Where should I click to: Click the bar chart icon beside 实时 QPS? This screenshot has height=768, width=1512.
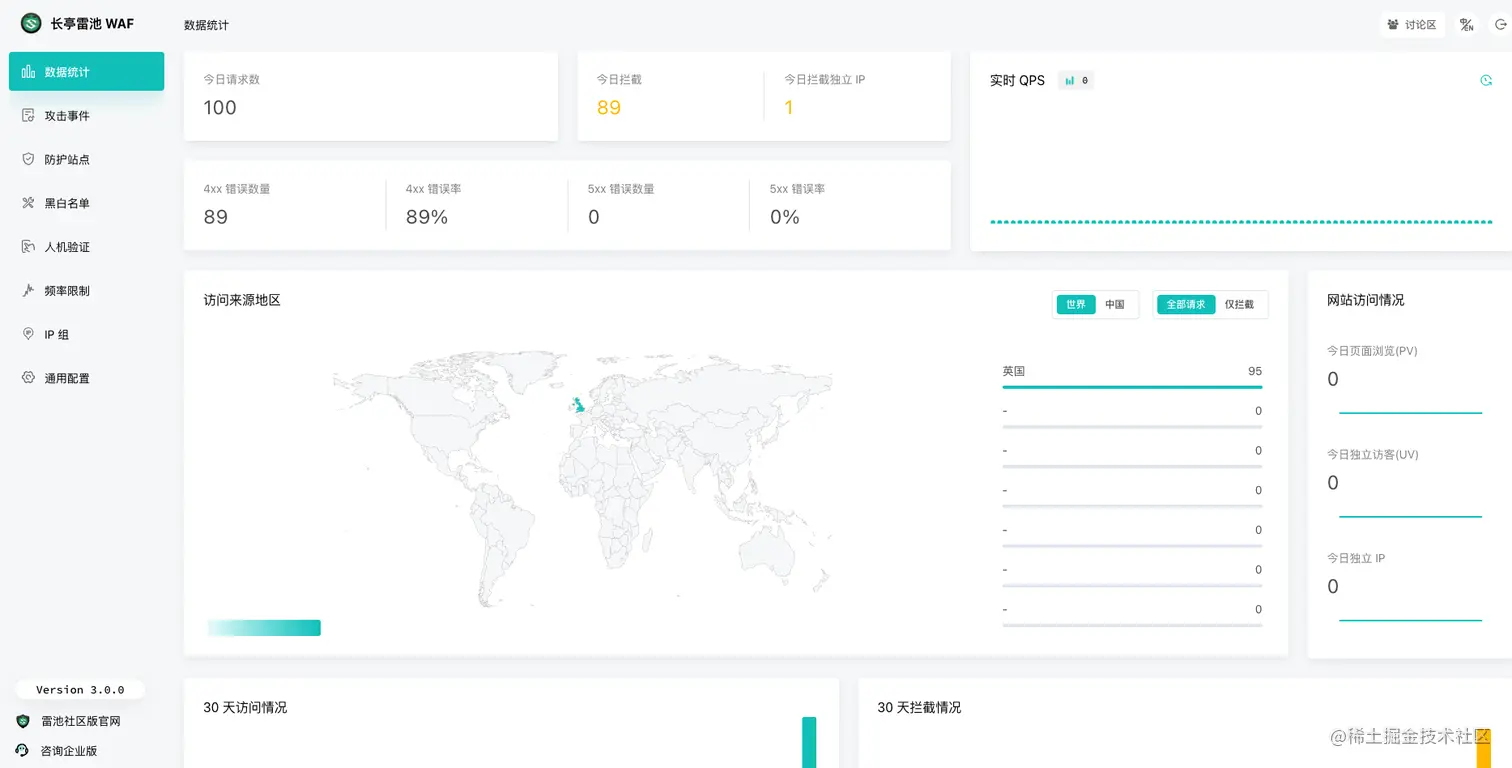[1070, 80]
